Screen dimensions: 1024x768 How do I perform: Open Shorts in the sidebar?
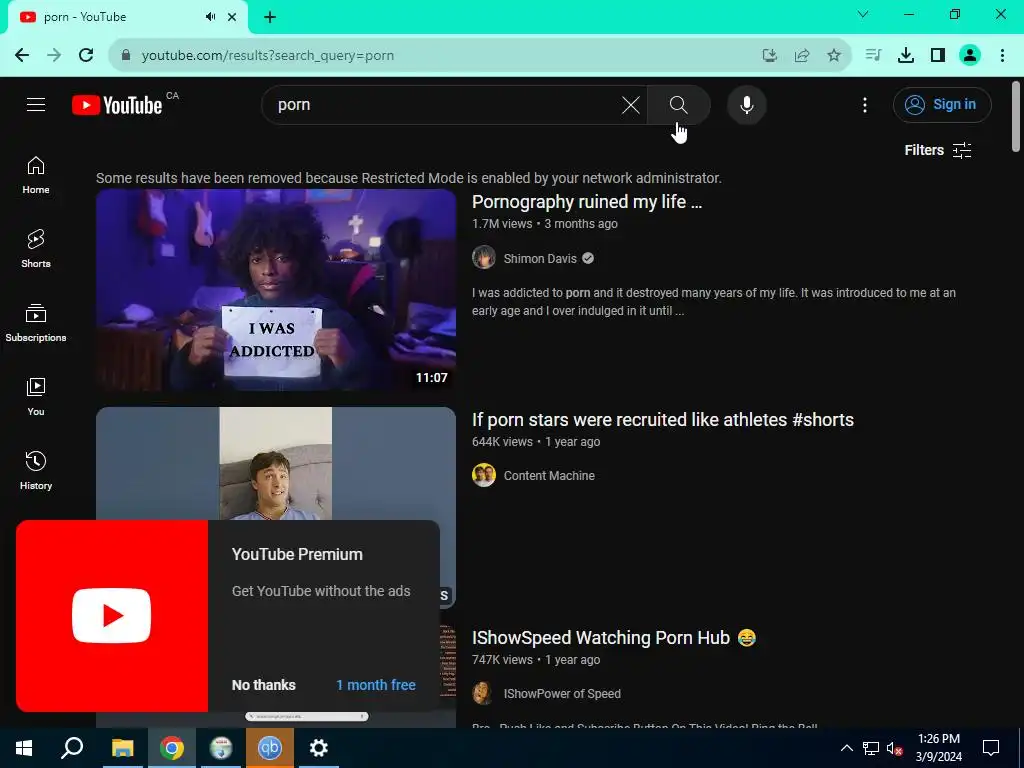click(x=36, y=249)
